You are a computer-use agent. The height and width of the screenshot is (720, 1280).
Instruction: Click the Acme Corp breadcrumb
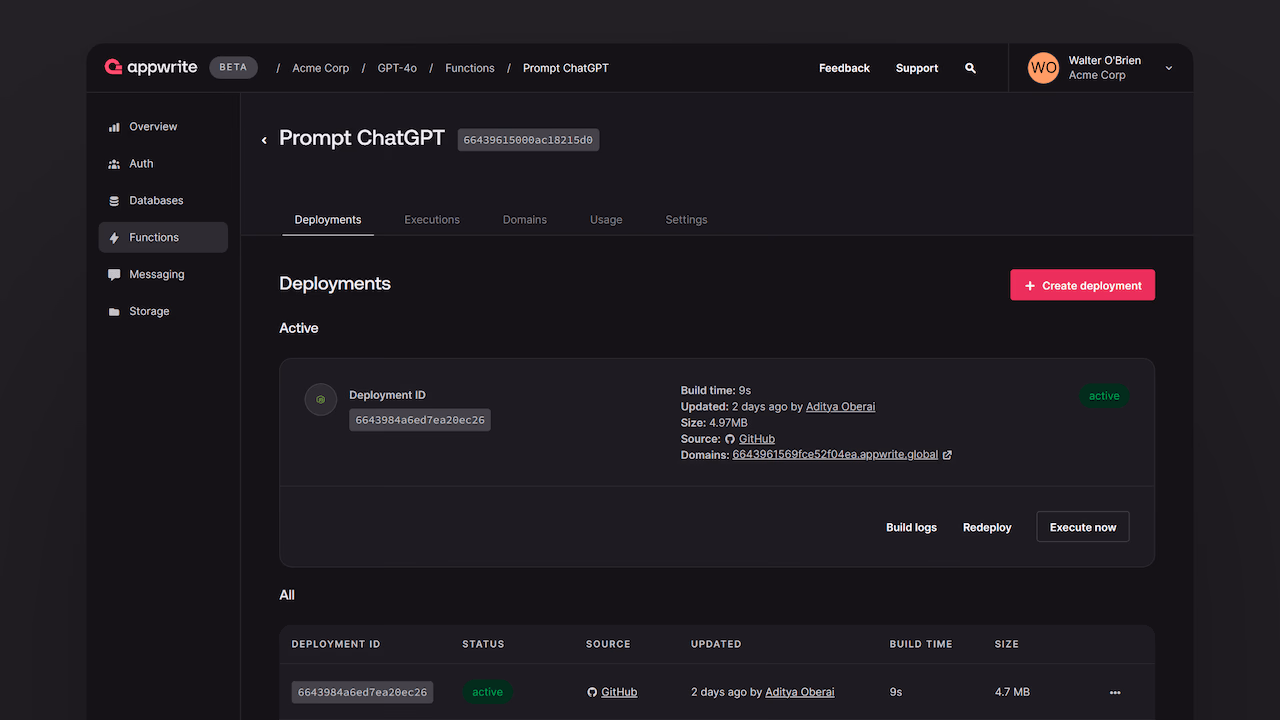tap(321, 68)
